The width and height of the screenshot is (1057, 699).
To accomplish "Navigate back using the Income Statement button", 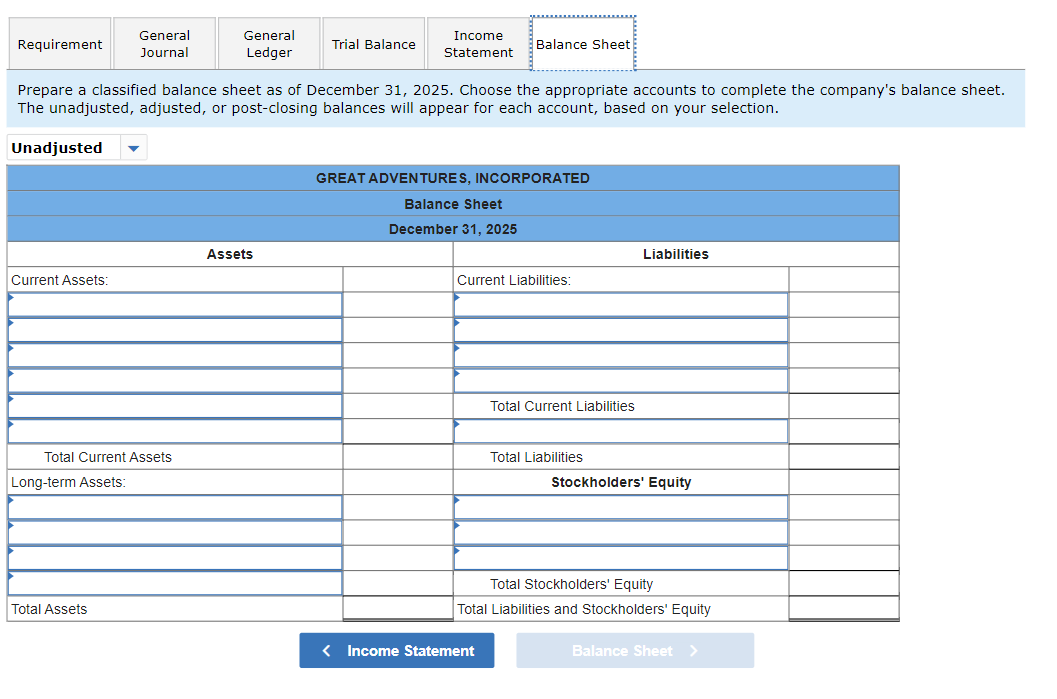I will click(x=397, y=650).
